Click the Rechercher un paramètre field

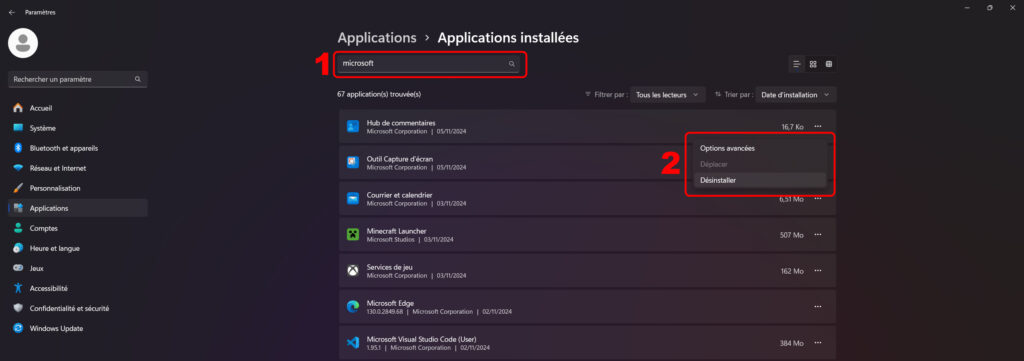pyautogui.click(x=78, y=79)
